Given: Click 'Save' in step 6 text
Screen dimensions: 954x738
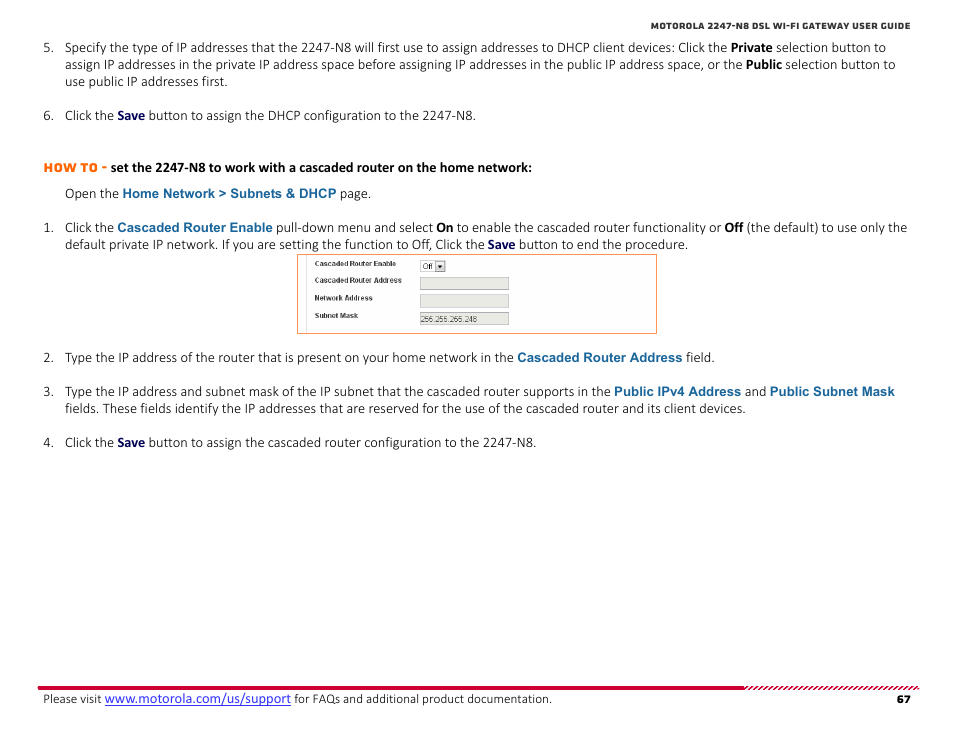Looking at the screenshot, I should tap(131, 116).
